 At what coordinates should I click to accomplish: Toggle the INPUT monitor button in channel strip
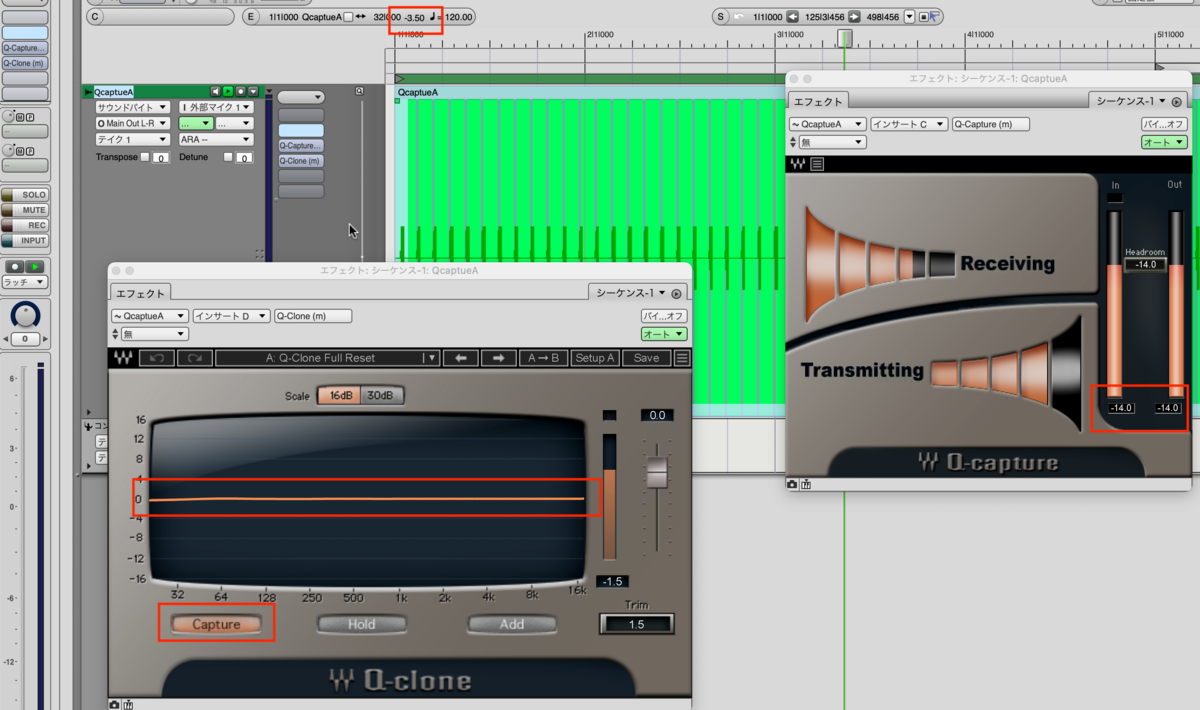25,241
